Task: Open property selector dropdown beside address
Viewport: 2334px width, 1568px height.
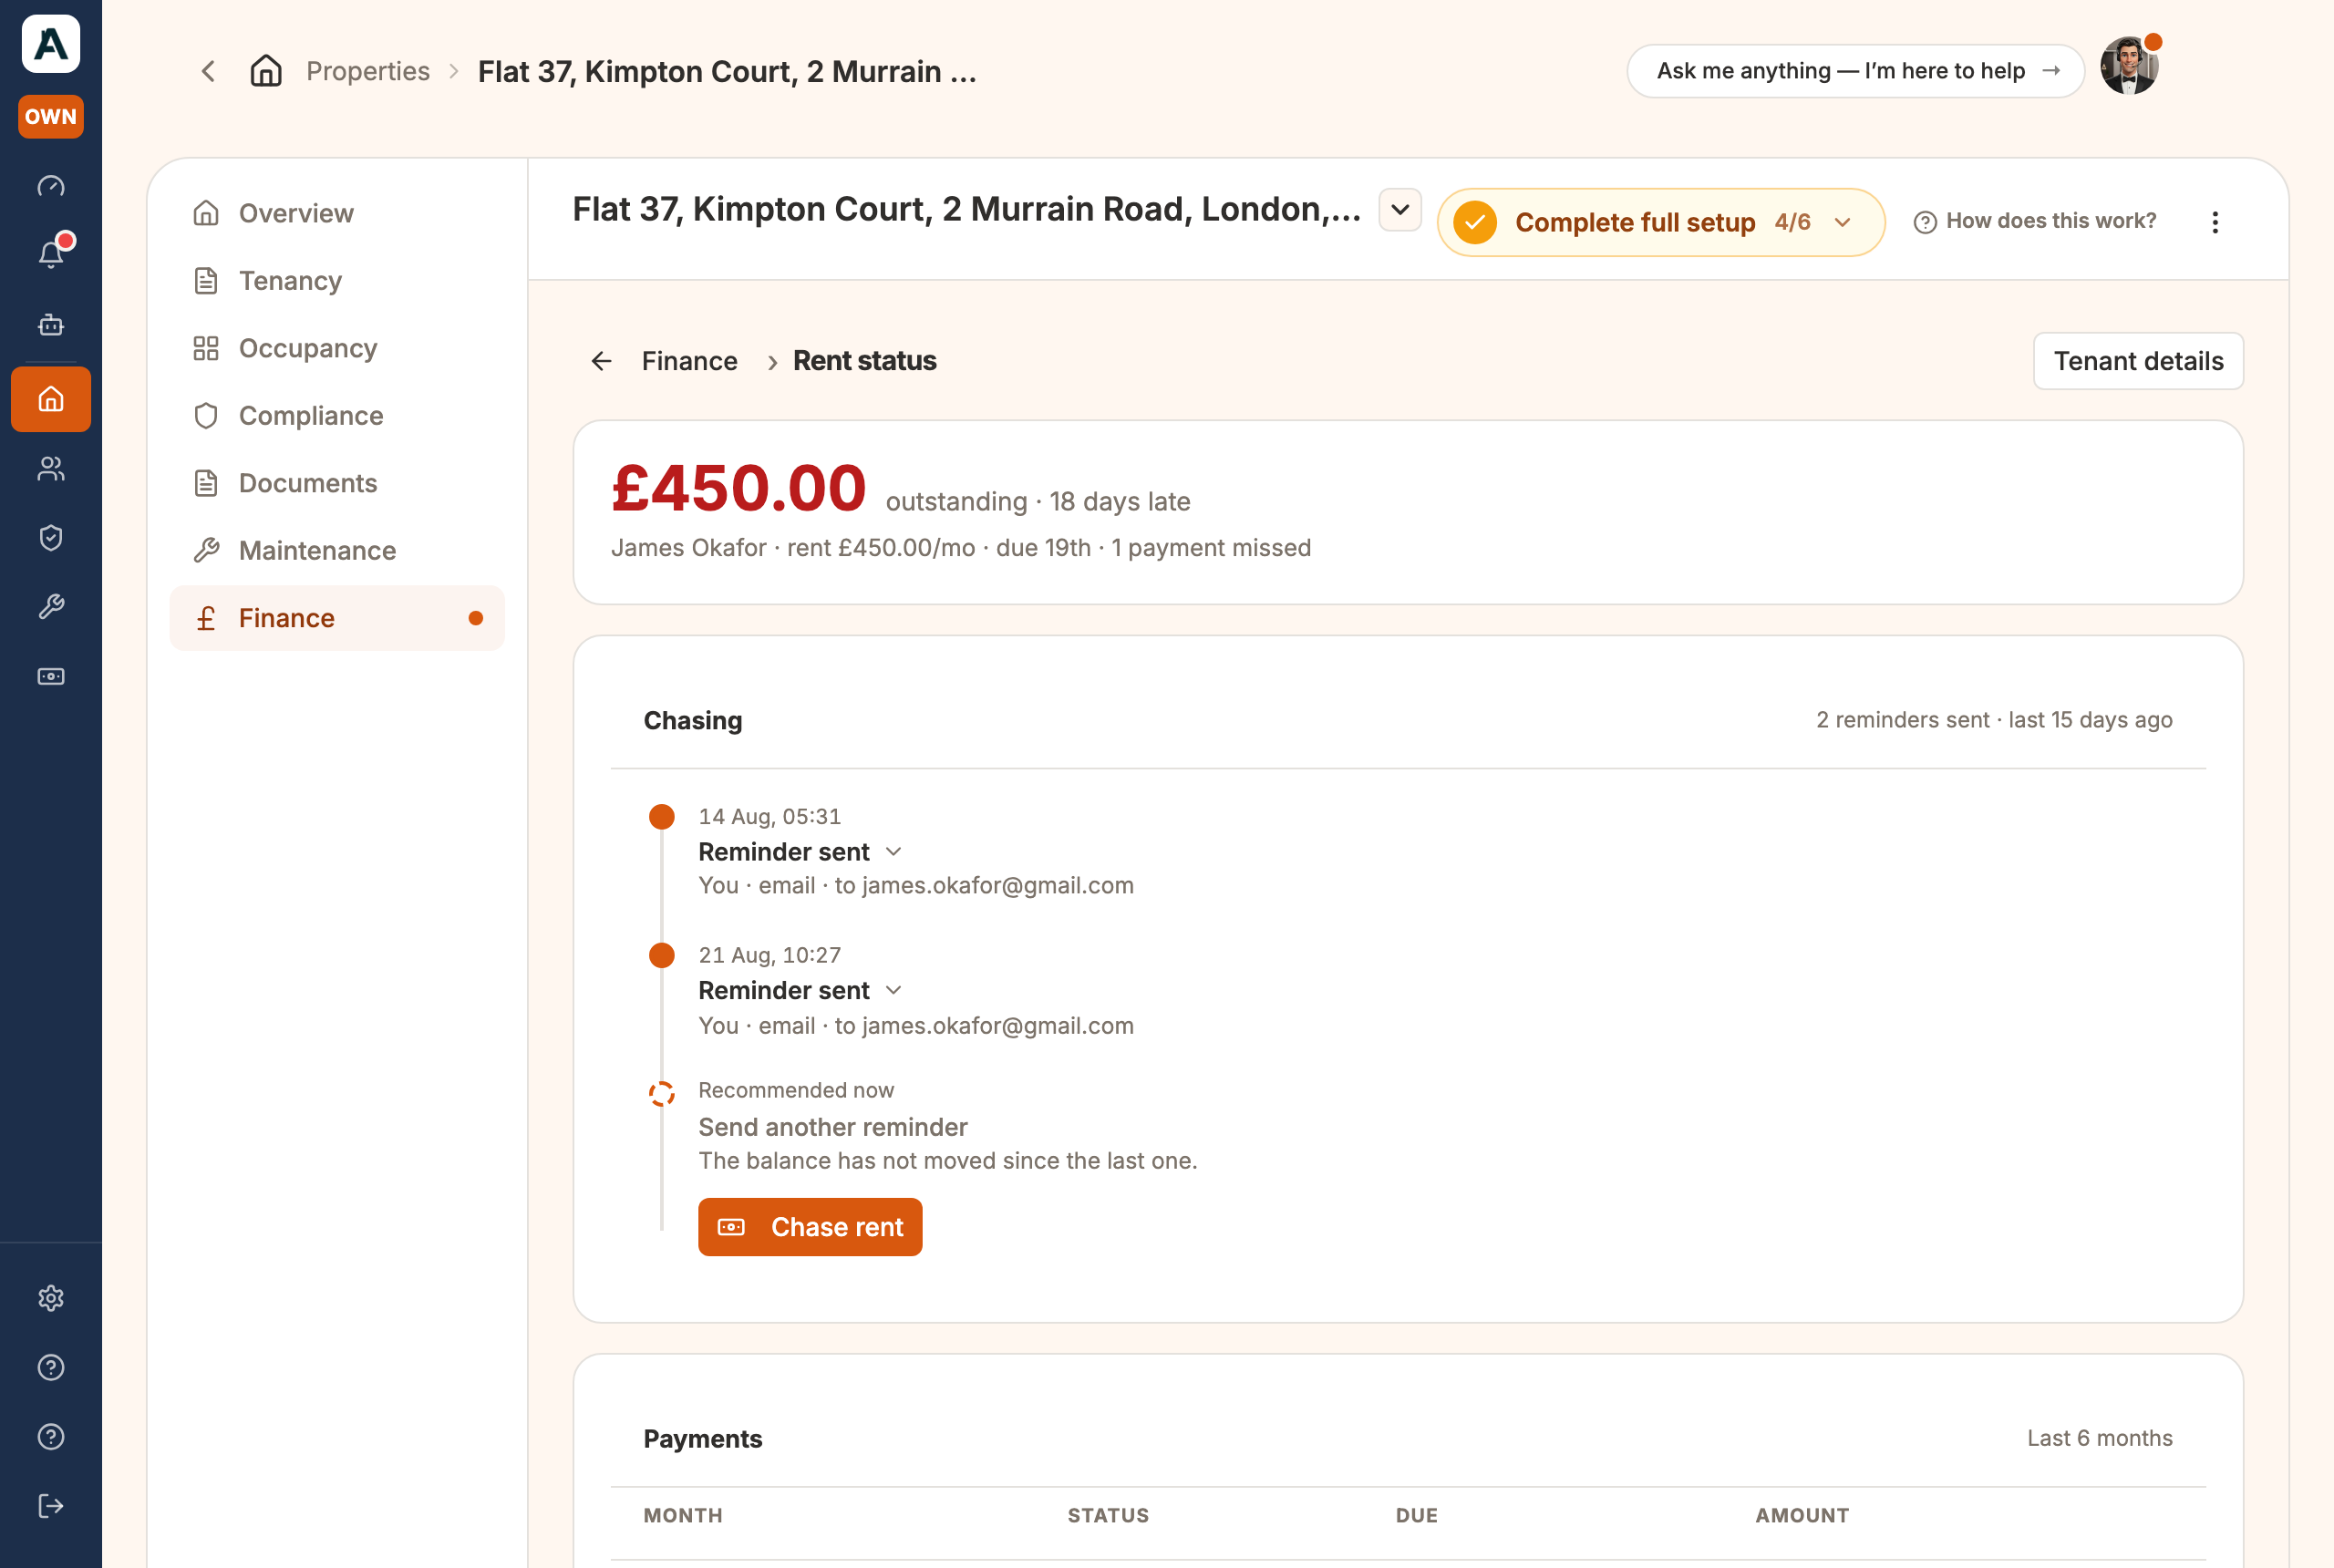Action: pyautogui.click(x=1400, y=210)
